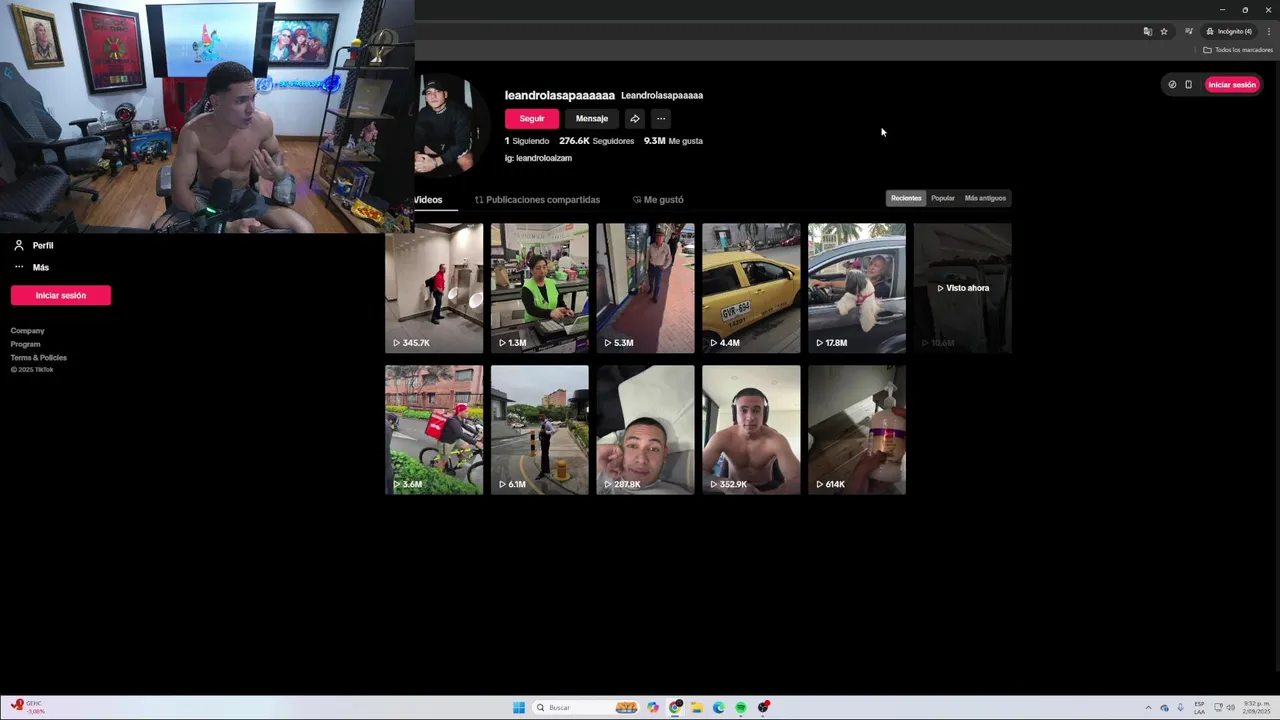Open the video with 1.3M views
Image resolution: width=1280 pixels, height=720 pixels.
click(x=540, y=288)
